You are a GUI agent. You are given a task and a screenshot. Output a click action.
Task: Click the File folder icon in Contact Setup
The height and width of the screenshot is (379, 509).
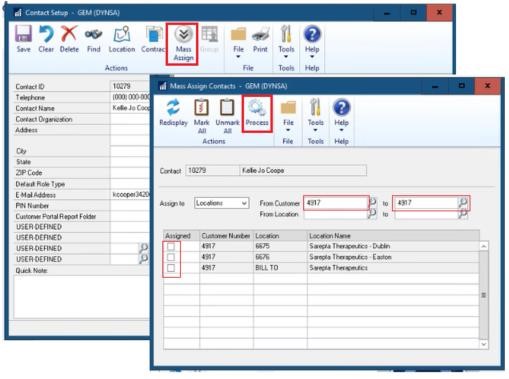(238, 34)
